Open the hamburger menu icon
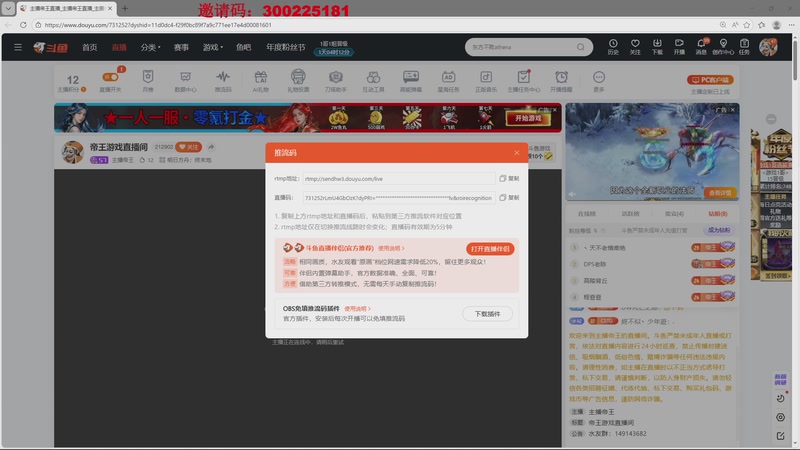 tap(18, 47)
